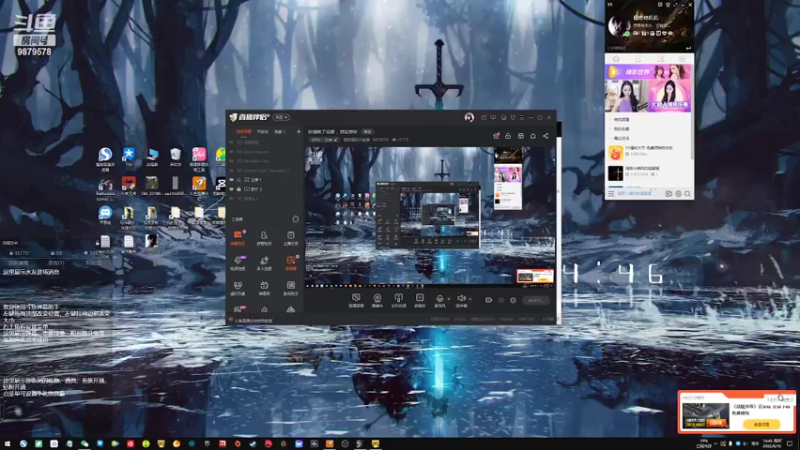The width and height of the screenshot is (800, 450).
Task: Open the person-shaped tool in the toolbox's first row
Action: [x=264, y=238]
